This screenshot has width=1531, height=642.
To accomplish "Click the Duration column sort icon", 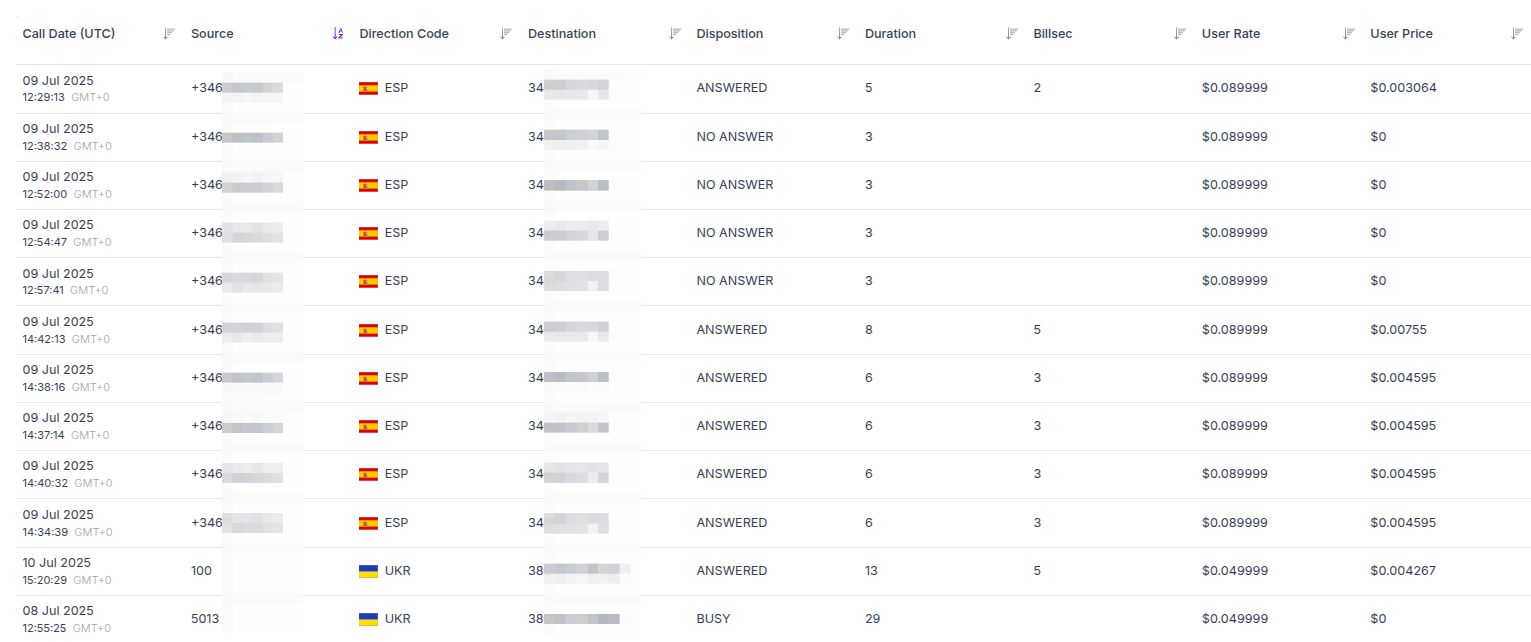I will coord(1012,34).
